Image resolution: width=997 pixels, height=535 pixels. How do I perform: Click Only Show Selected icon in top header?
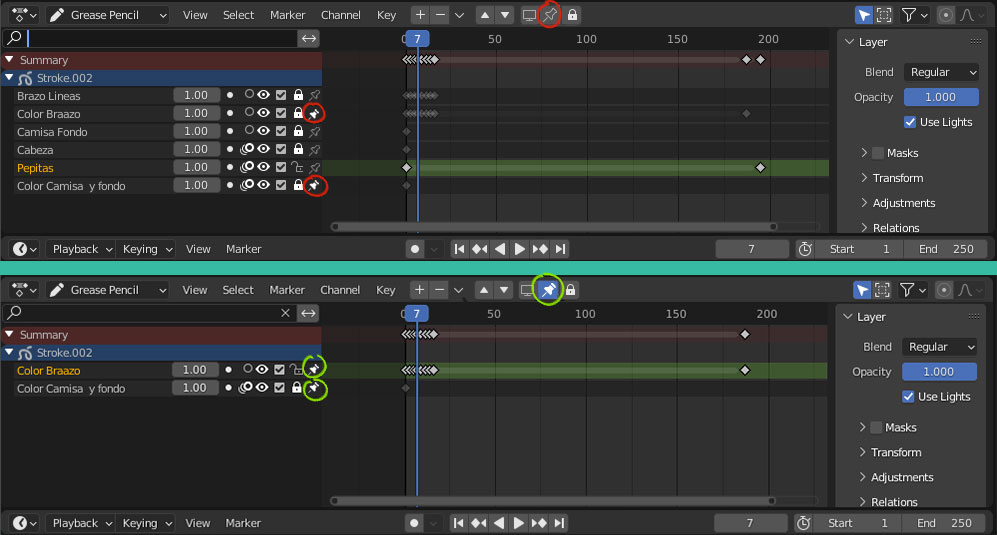click(x=529, y=15)
